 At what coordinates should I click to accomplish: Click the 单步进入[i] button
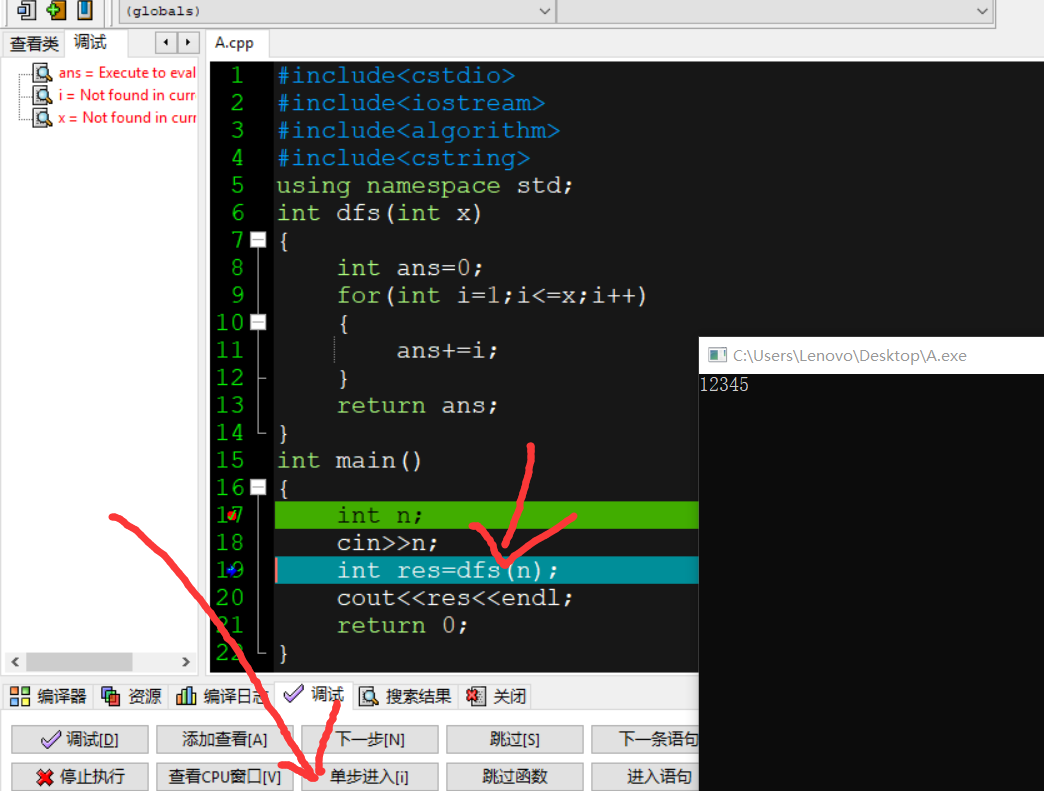tap(370, 776)
